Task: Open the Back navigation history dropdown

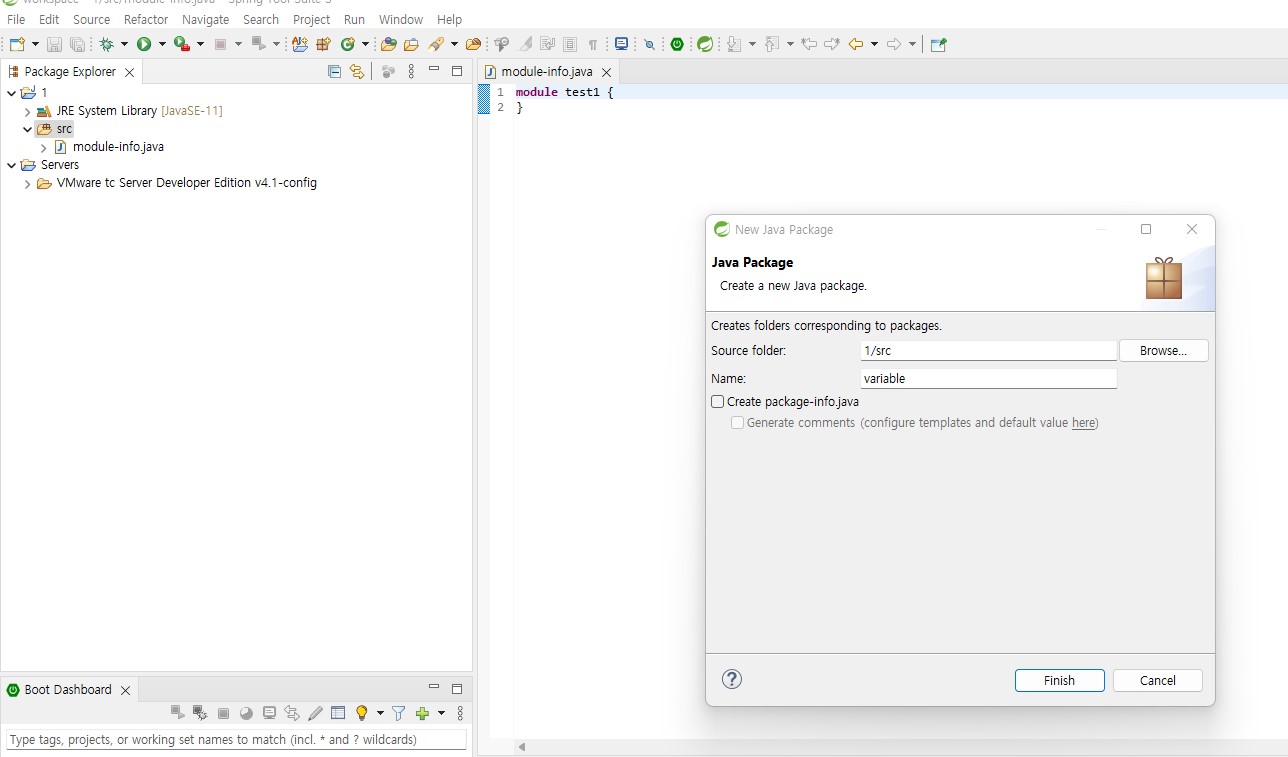Action: click(874, 44)
